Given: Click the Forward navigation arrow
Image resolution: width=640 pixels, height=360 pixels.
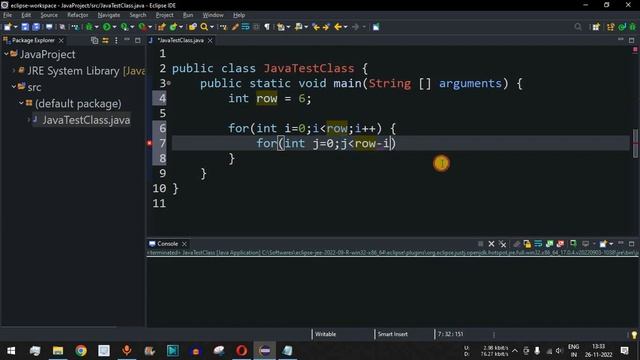Looking at the screenshot, I should pyautogui.click(x=356, y=27).
